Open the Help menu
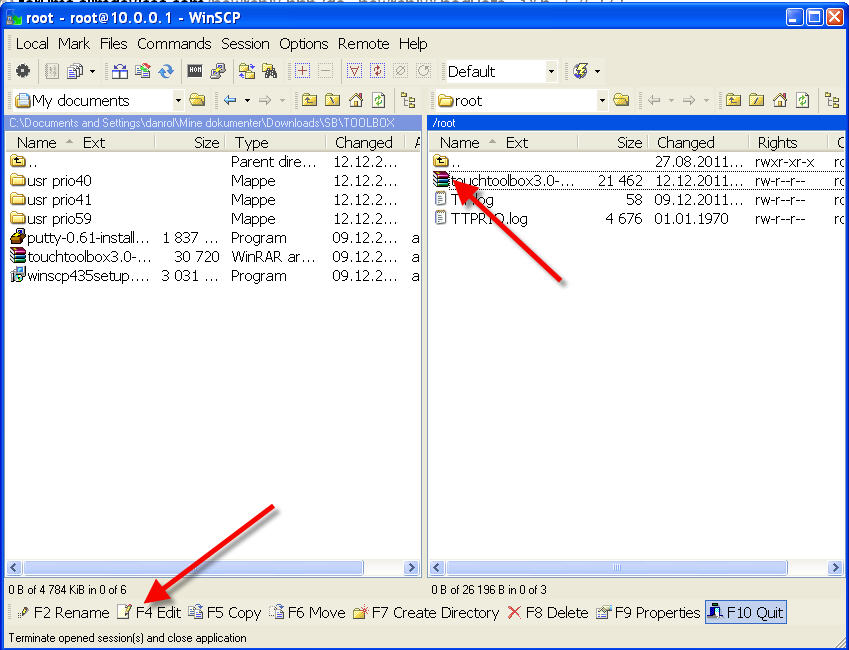The image size is (849, 650). (x=413, y=43)
